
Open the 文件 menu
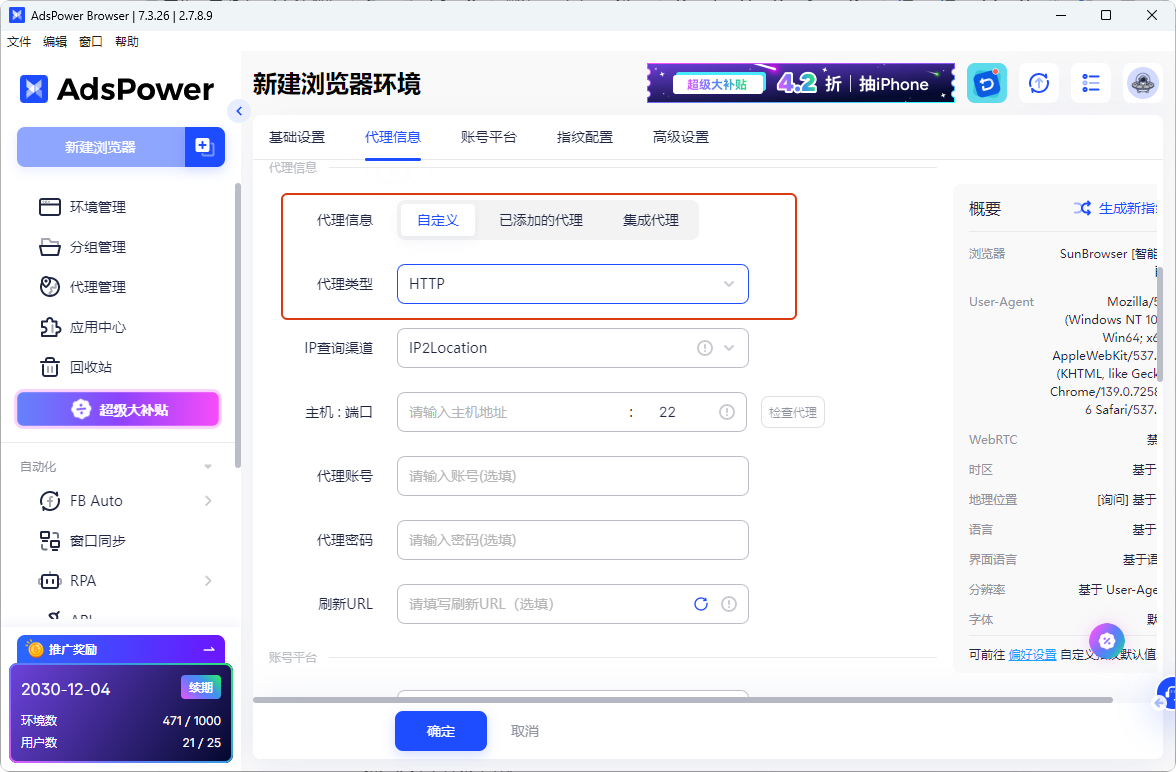pyautogui.click(x=19, y=41)
